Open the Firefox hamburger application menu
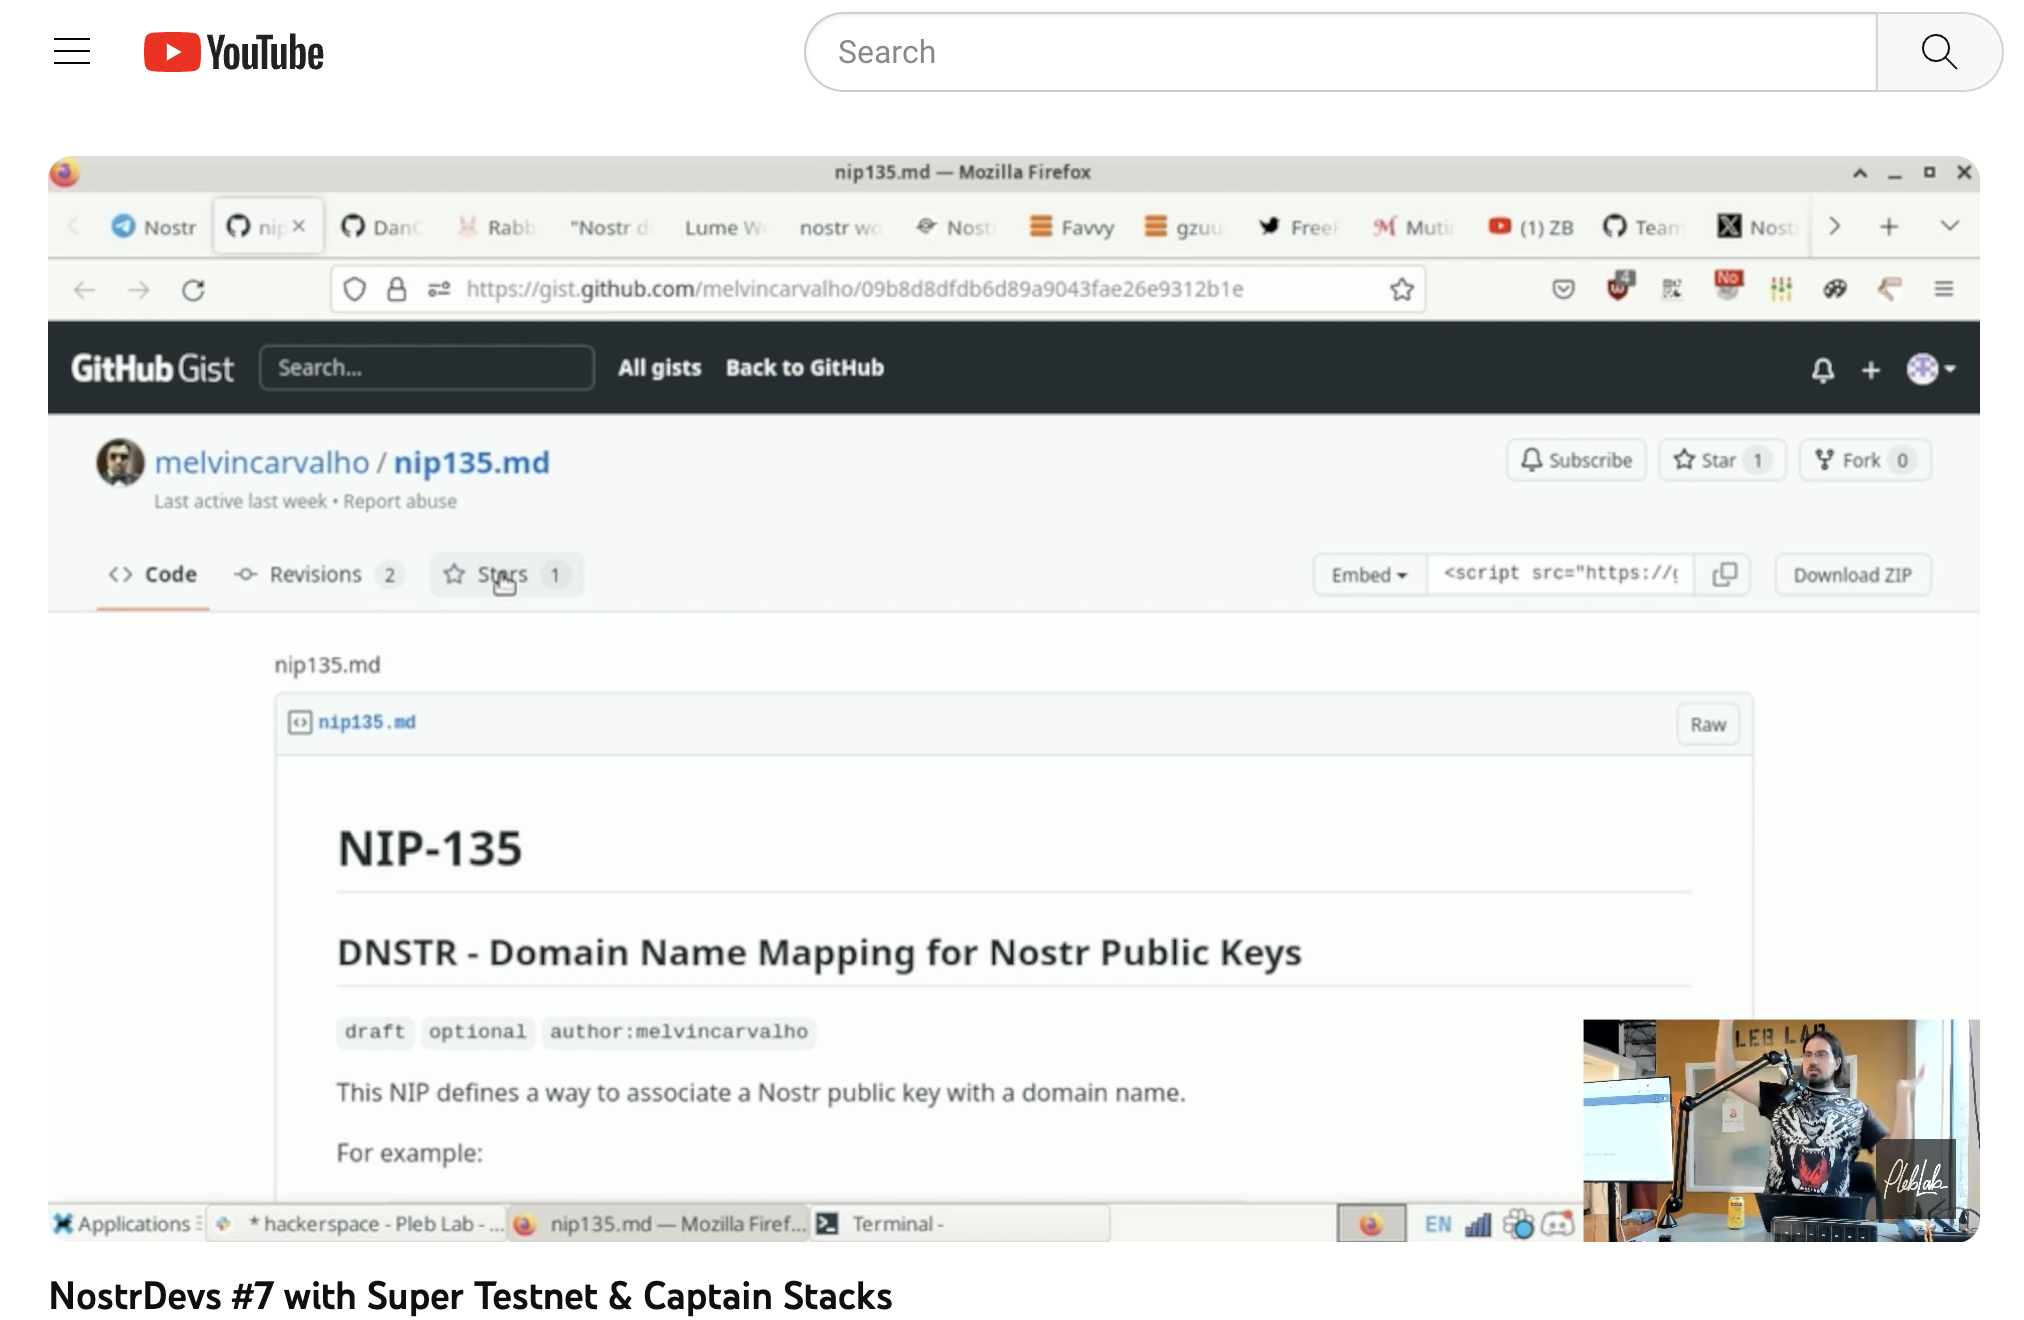Viewport: 2024px width, 1320px height. 1943,290
